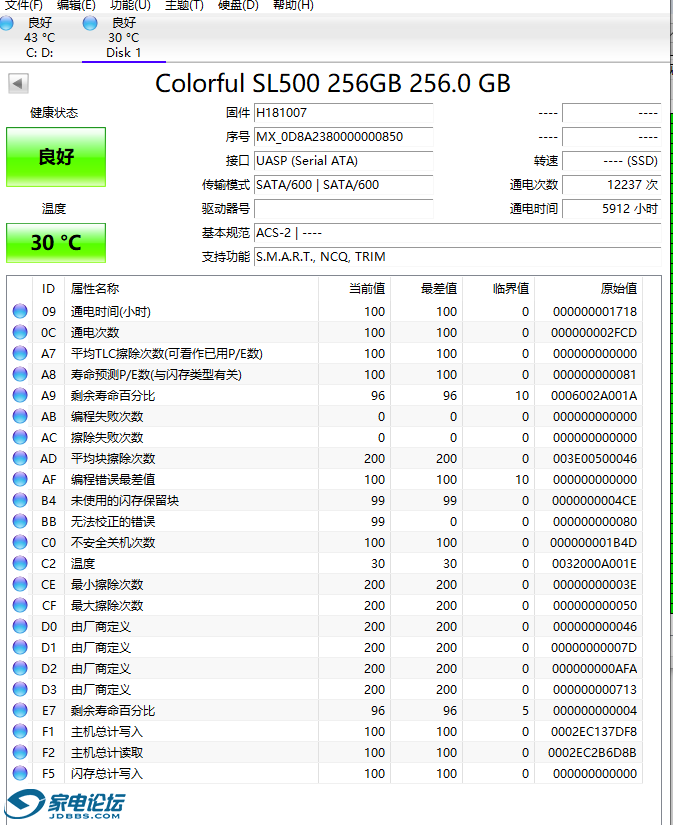Click the serial number field MX_0D8A2380000000850

[344, 137]
